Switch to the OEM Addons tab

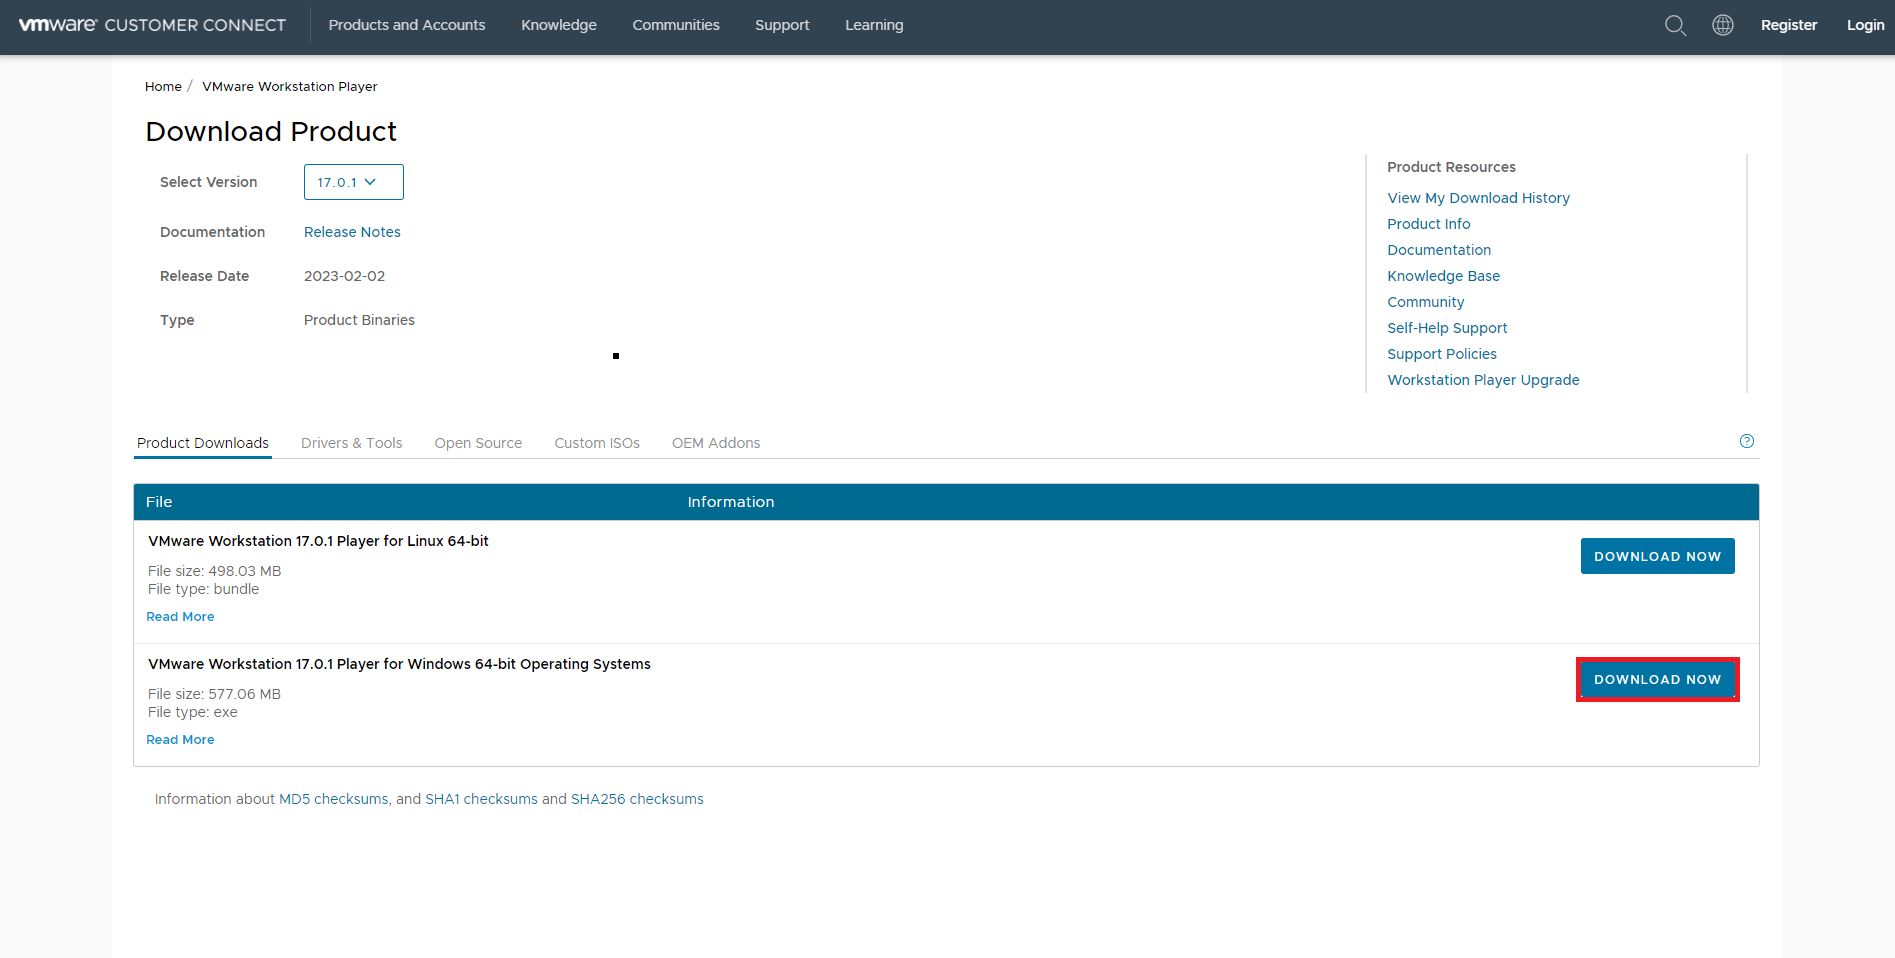[716, 443]
